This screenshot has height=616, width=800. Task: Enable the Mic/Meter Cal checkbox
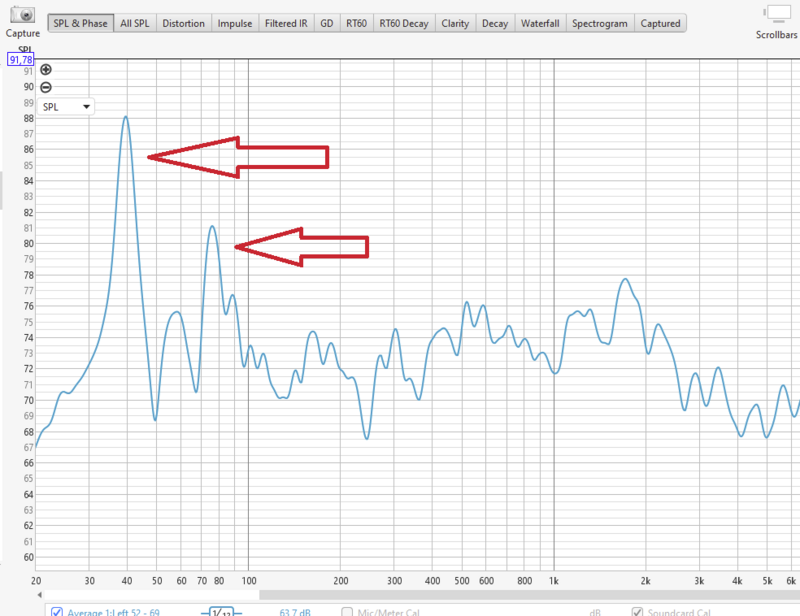point(347,612)
